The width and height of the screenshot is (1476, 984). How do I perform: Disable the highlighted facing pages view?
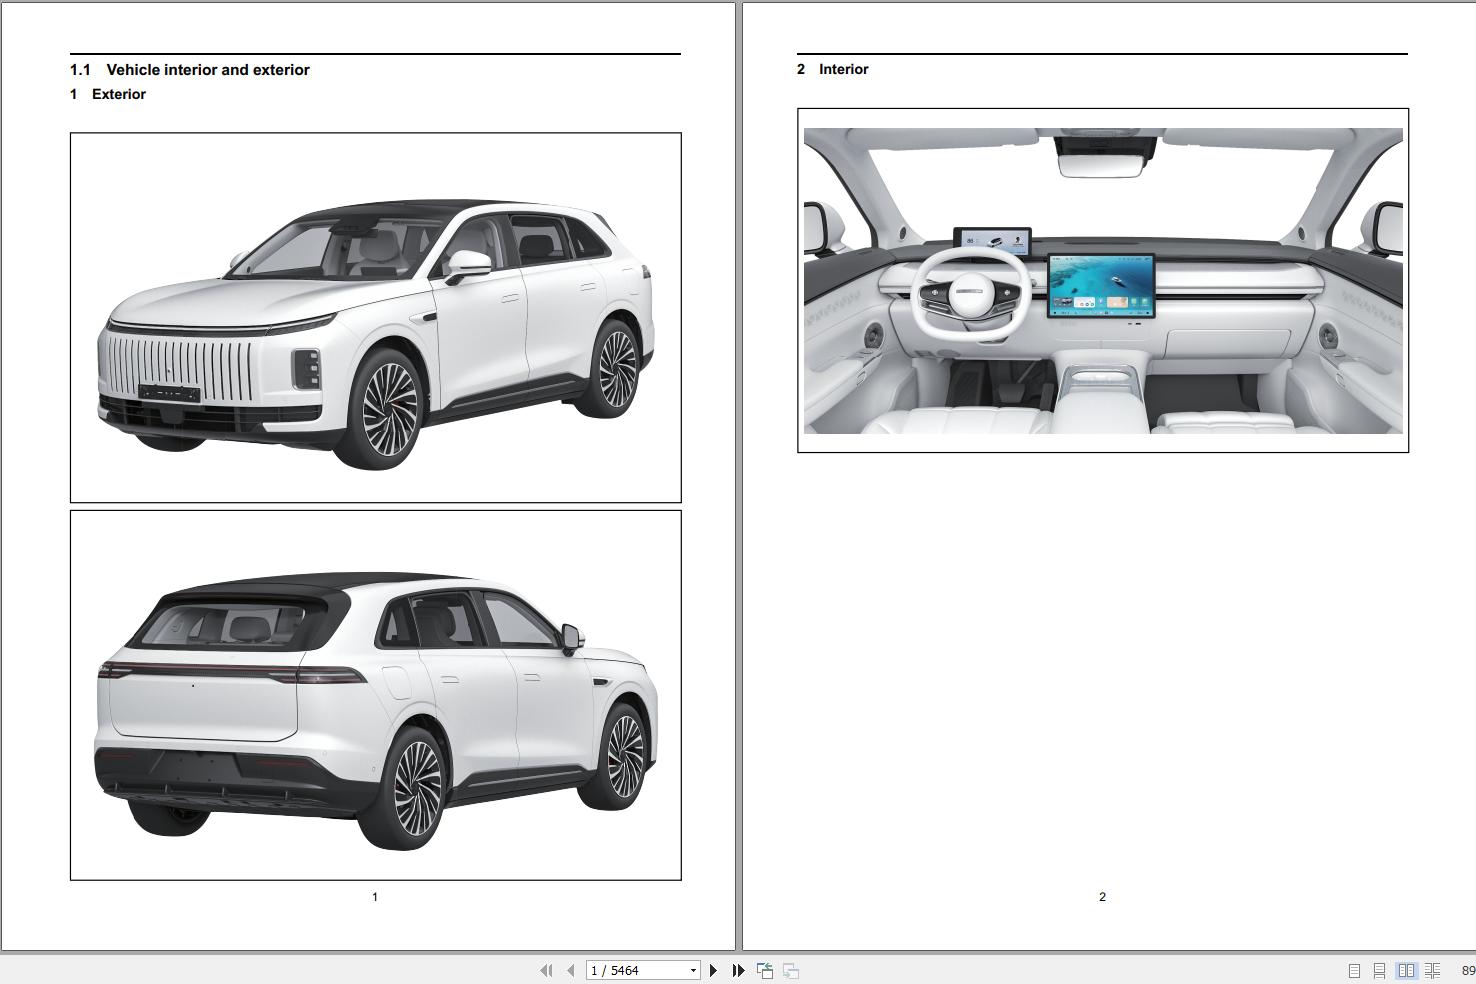click(x=1406, y=970)
